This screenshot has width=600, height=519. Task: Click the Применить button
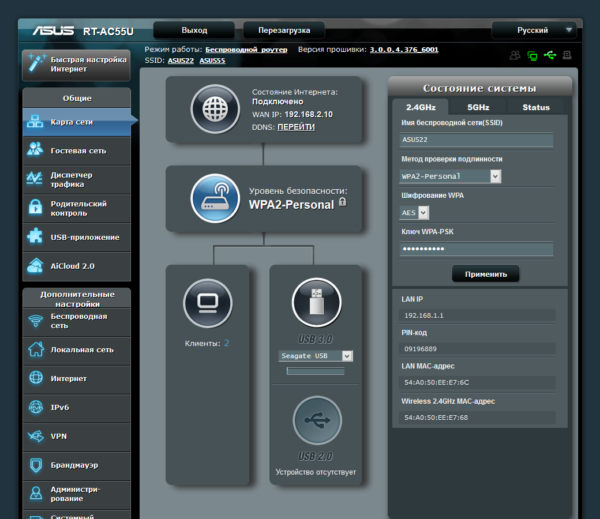pyautogui.click(x=486, y=274)
